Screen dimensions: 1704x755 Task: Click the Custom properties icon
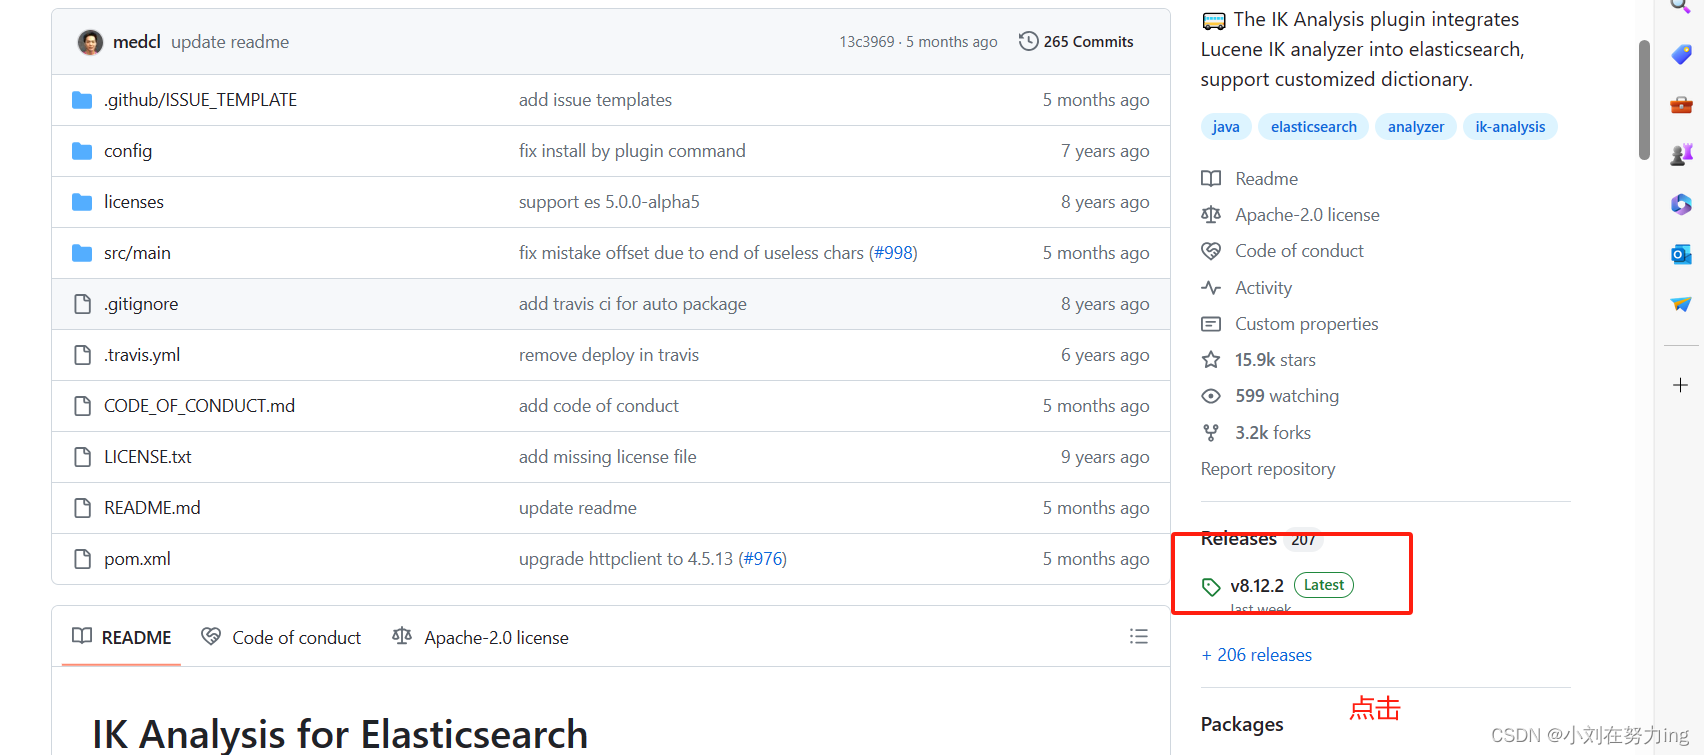click(x=1211, y=324)
